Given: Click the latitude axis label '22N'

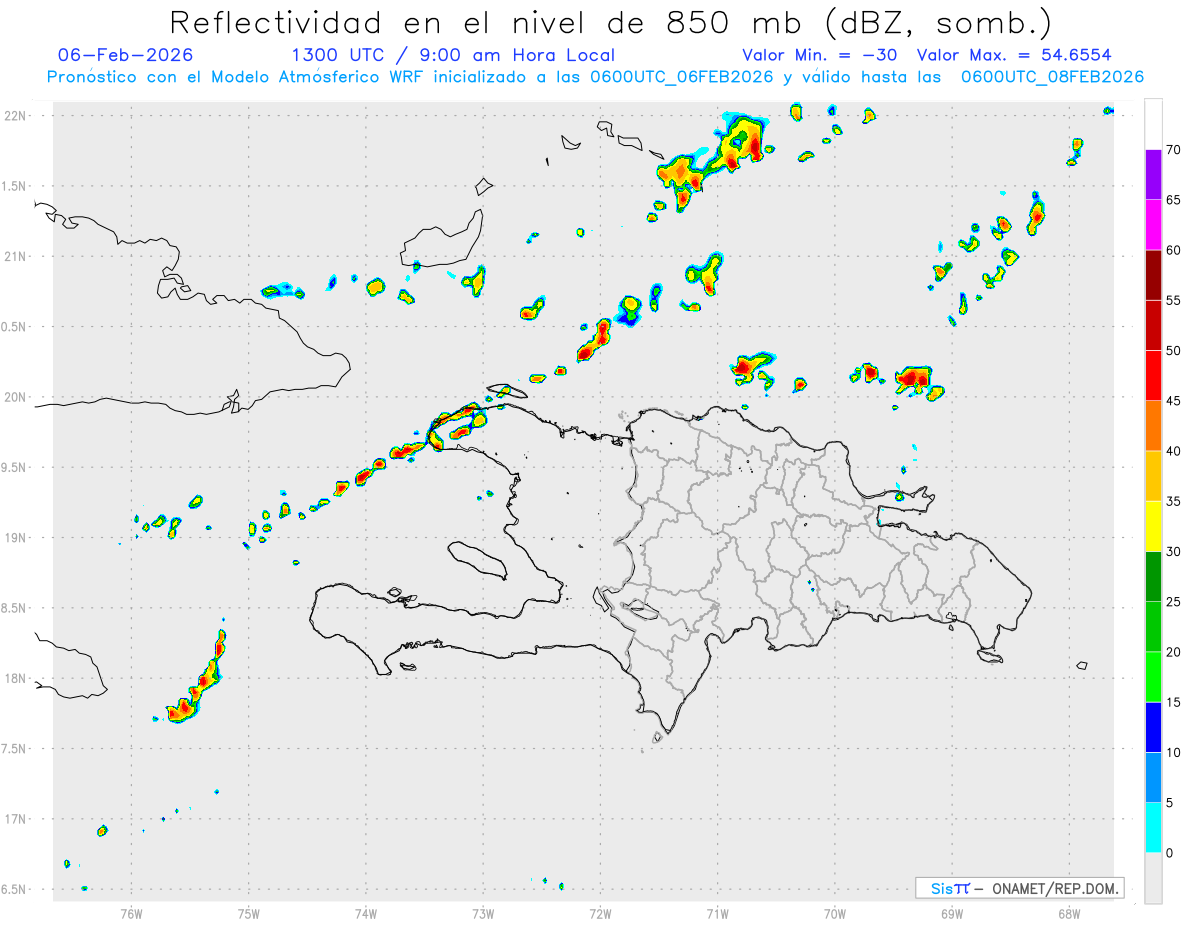Looking at the screenshot, I should point(16,116).
